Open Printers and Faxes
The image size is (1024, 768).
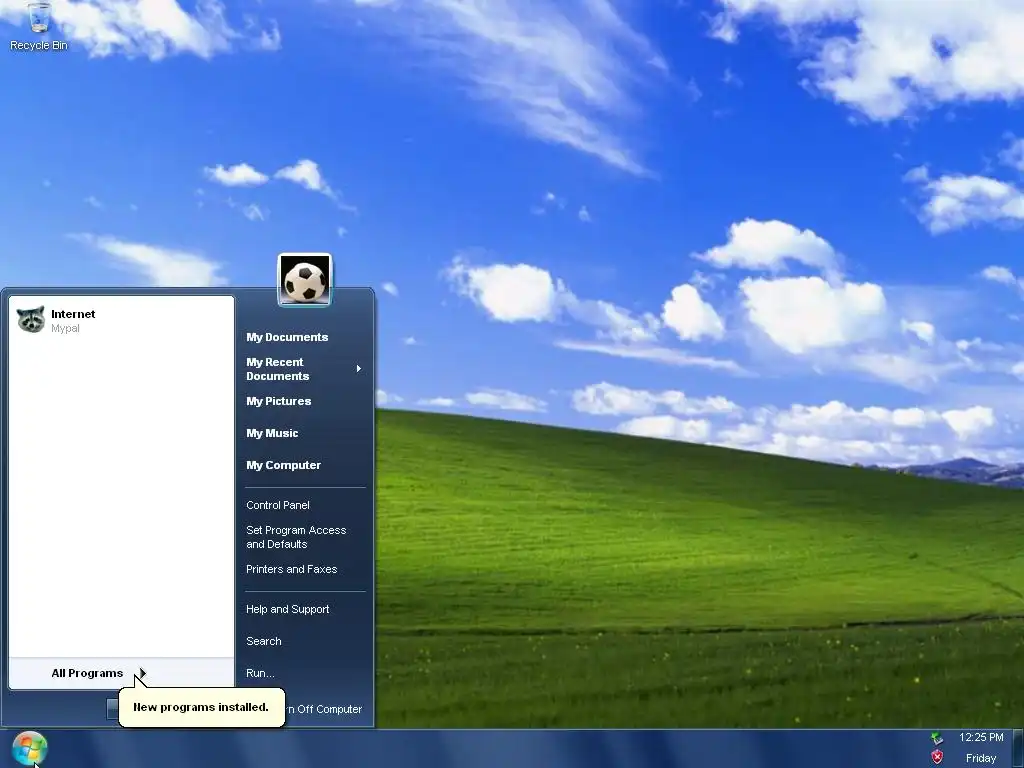291,569
